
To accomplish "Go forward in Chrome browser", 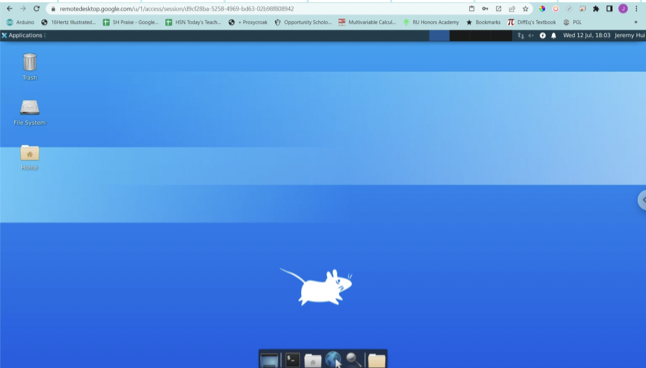I will (x=23, y=9).
